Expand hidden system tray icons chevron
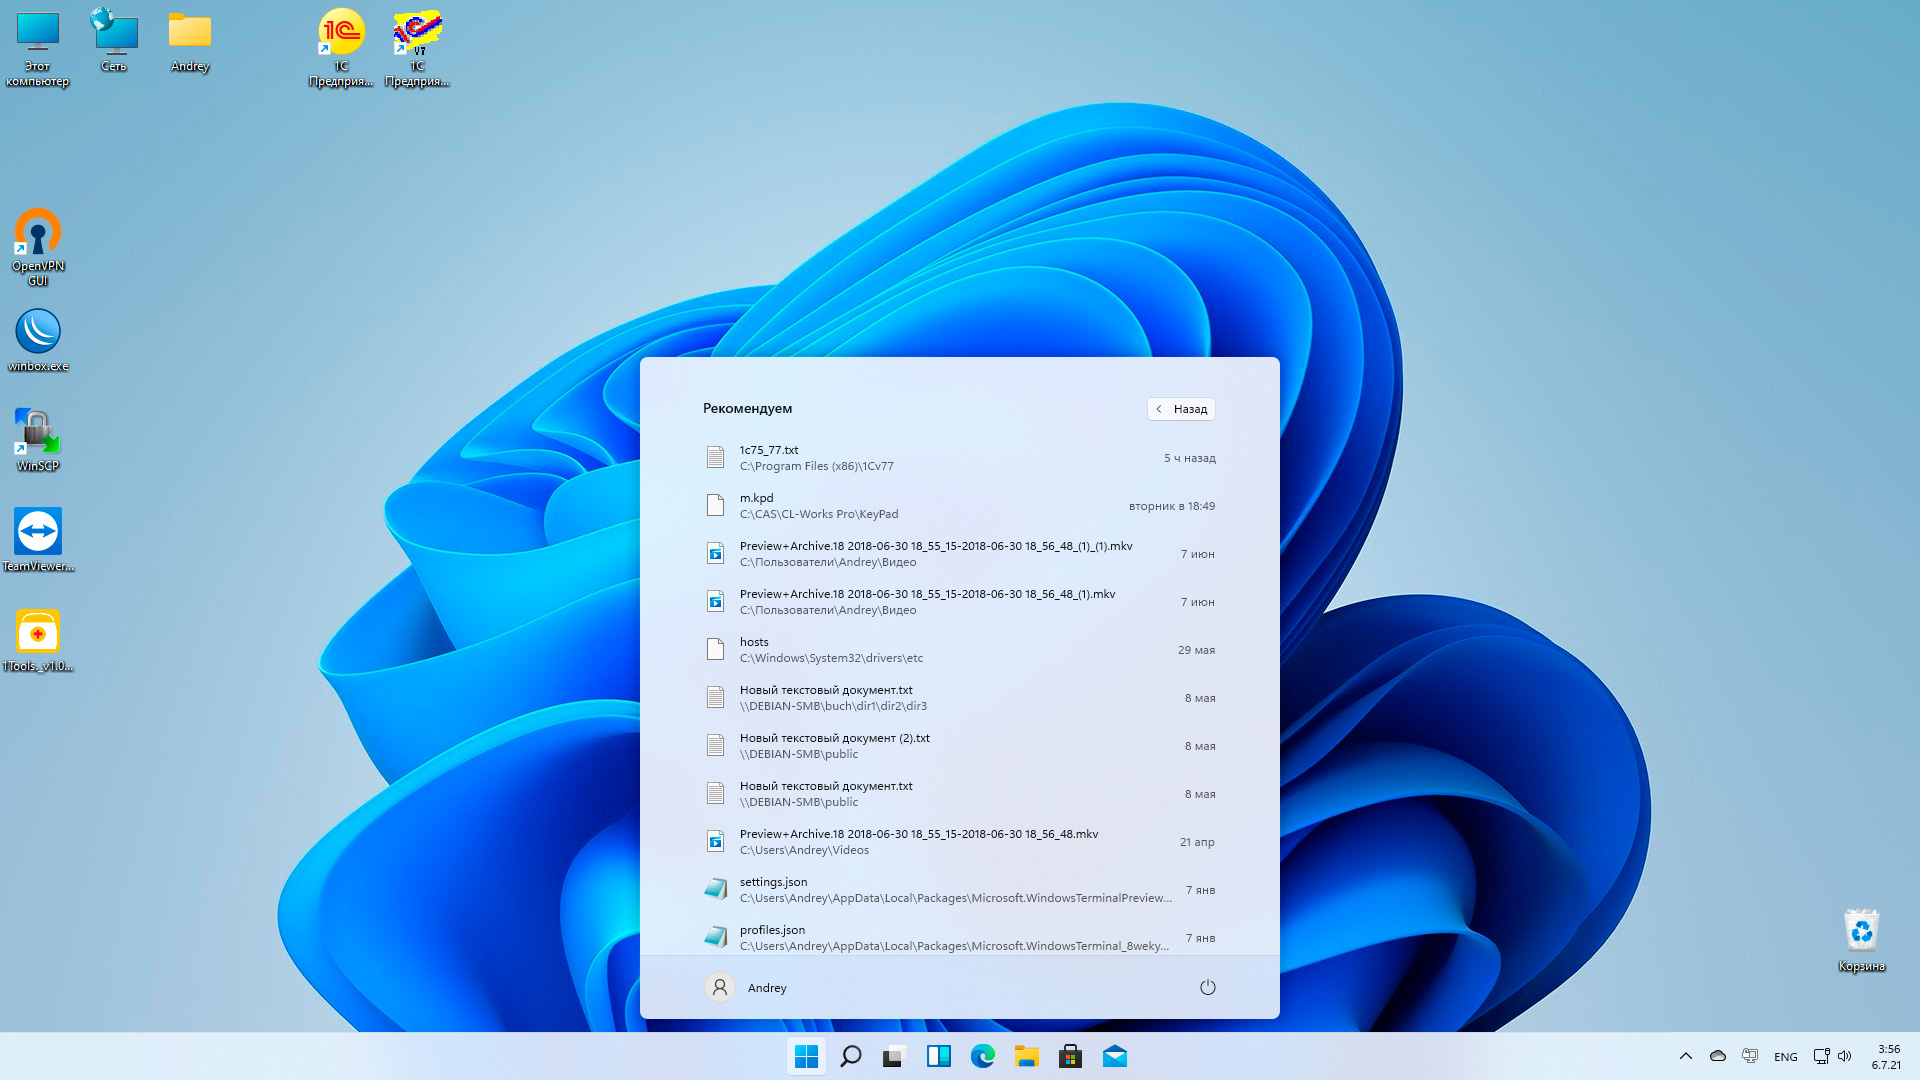Screen dimensions: 1920x1080 [1686, 1056]
